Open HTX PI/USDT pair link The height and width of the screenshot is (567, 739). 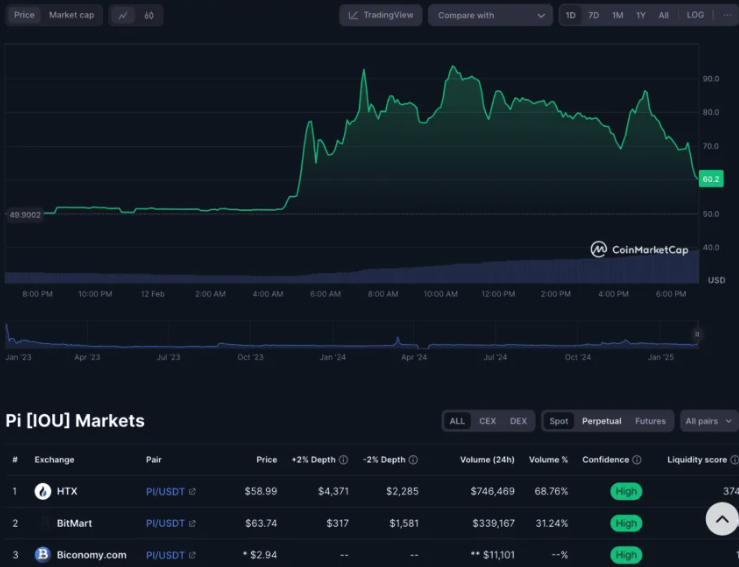click(165, 492)
